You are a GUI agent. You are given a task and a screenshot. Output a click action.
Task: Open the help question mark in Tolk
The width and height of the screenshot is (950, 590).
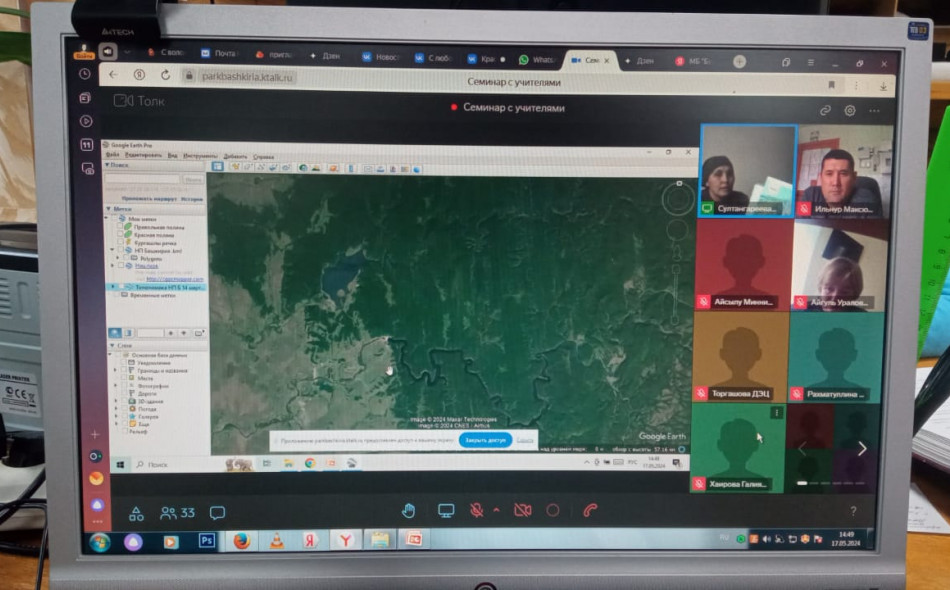pyautogui.click(x=853, y=511)
